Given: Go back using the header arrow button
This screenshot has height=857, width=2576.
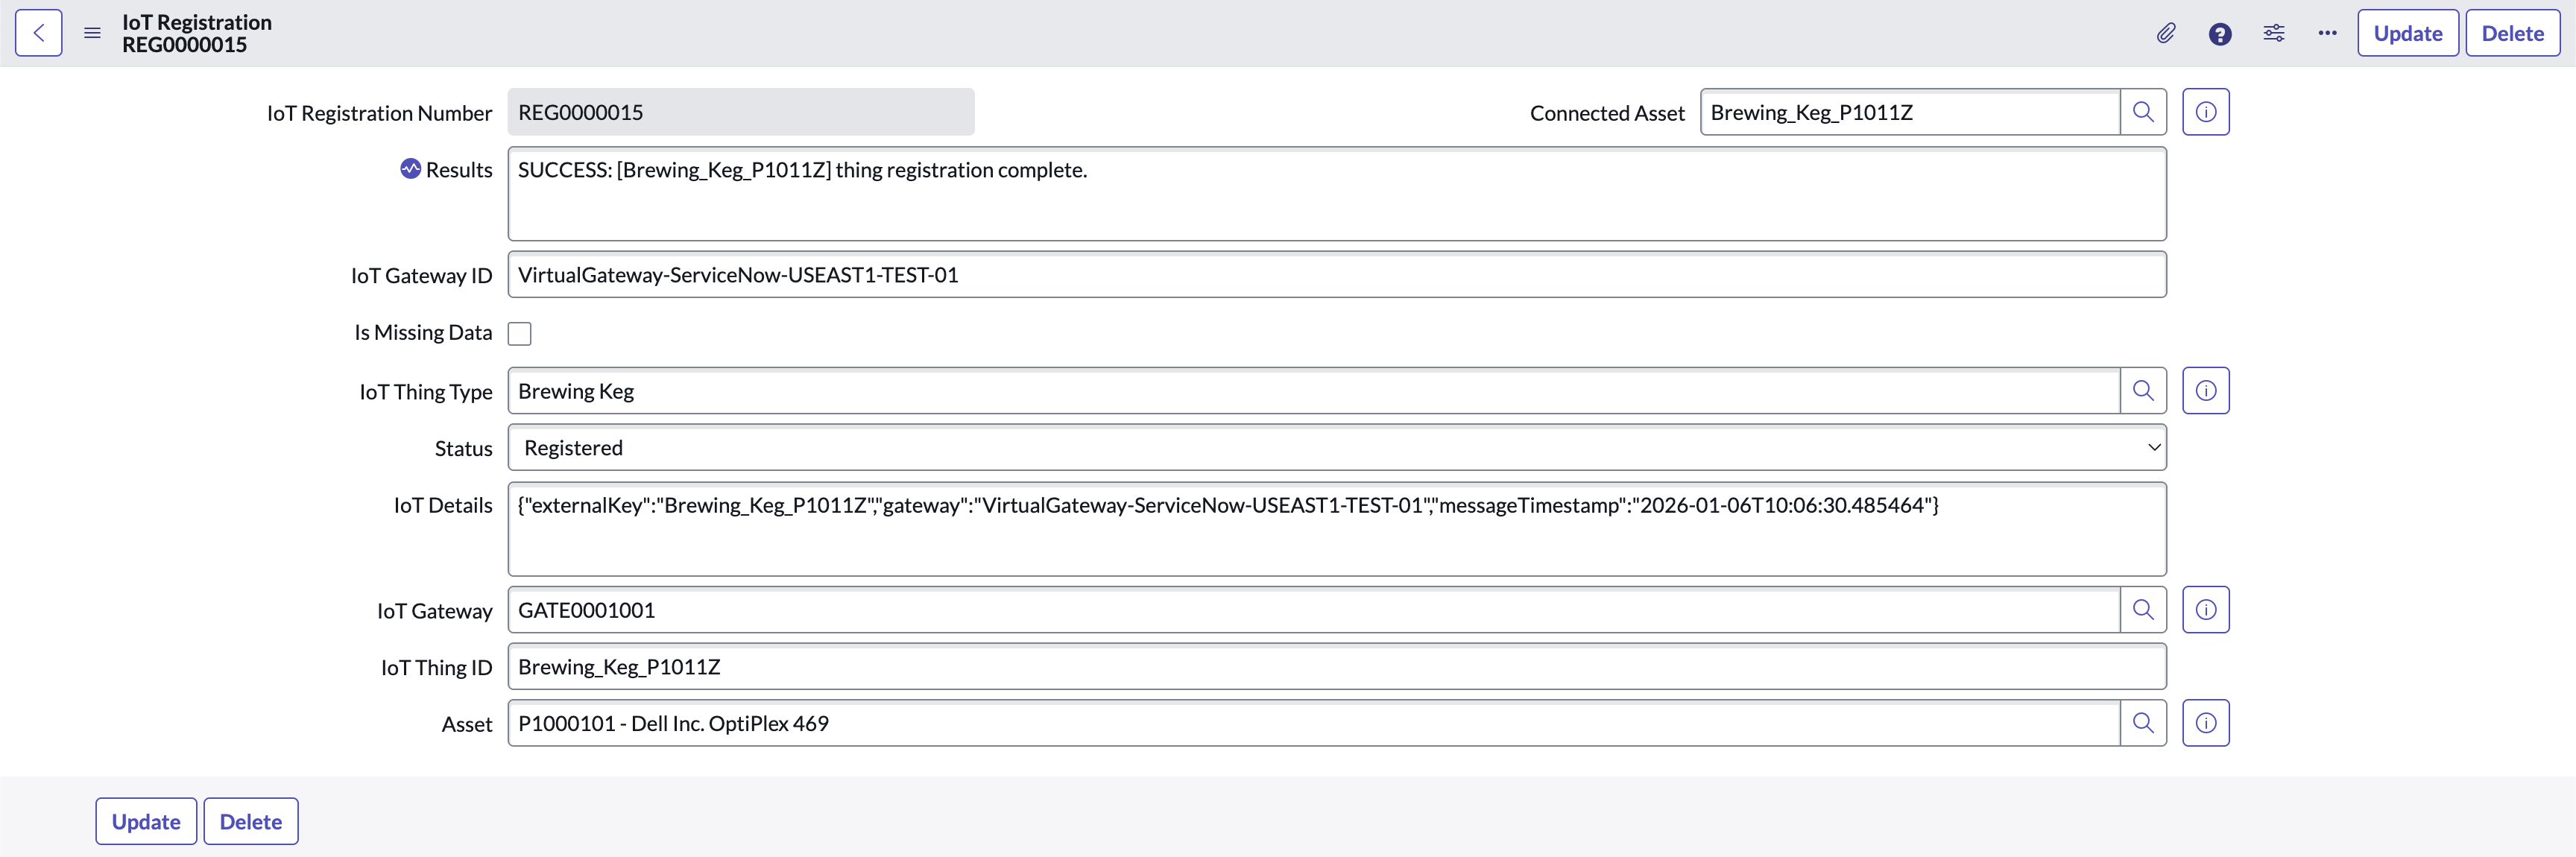Looking at the screenshot, I should [38, 33].
